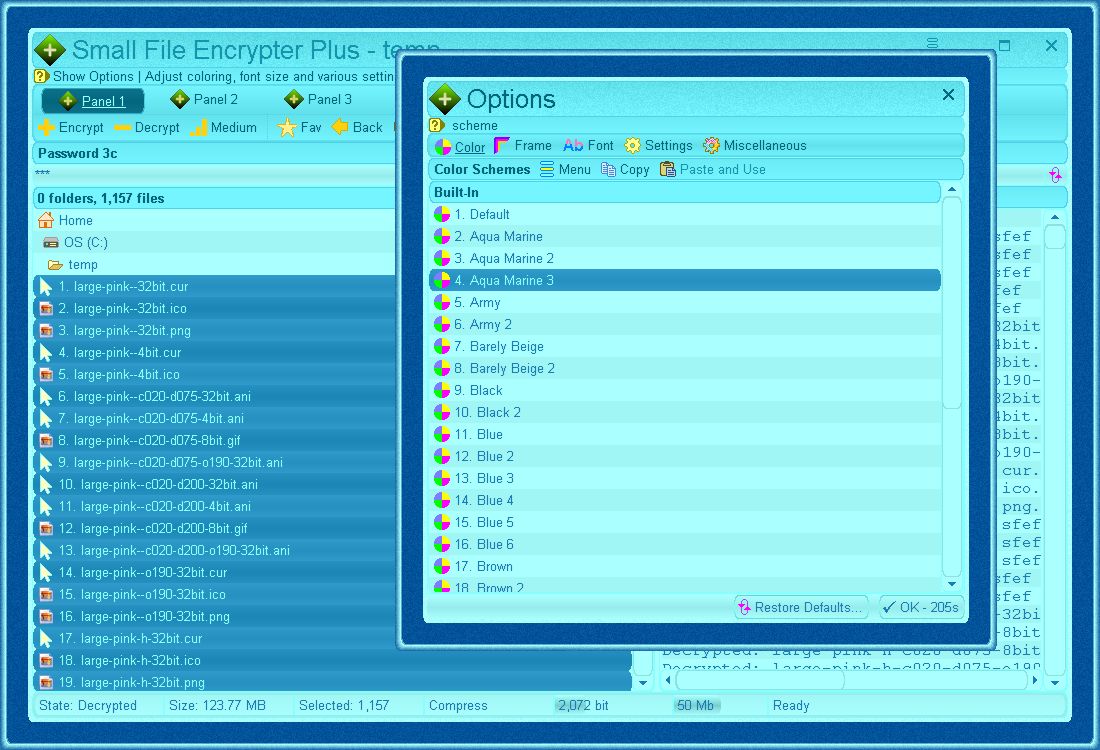Choose the 10. Black 2 scheme
The width and height of the screenshot is (1100, 750).
click(685, 413)
